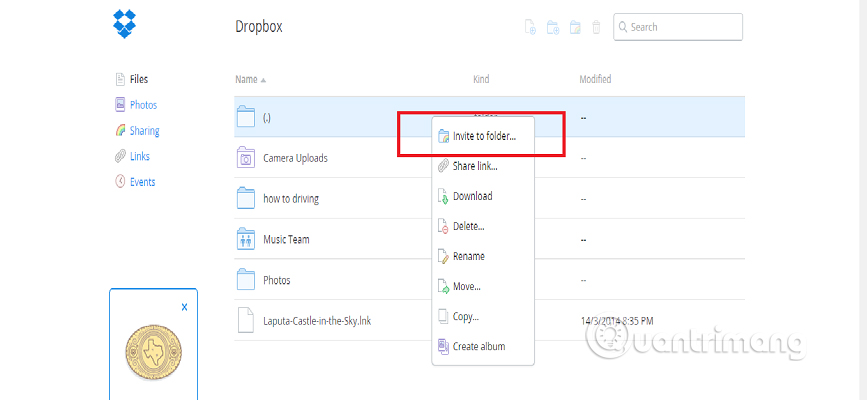Go to Links in the sidebar

(x=139, y=157)
